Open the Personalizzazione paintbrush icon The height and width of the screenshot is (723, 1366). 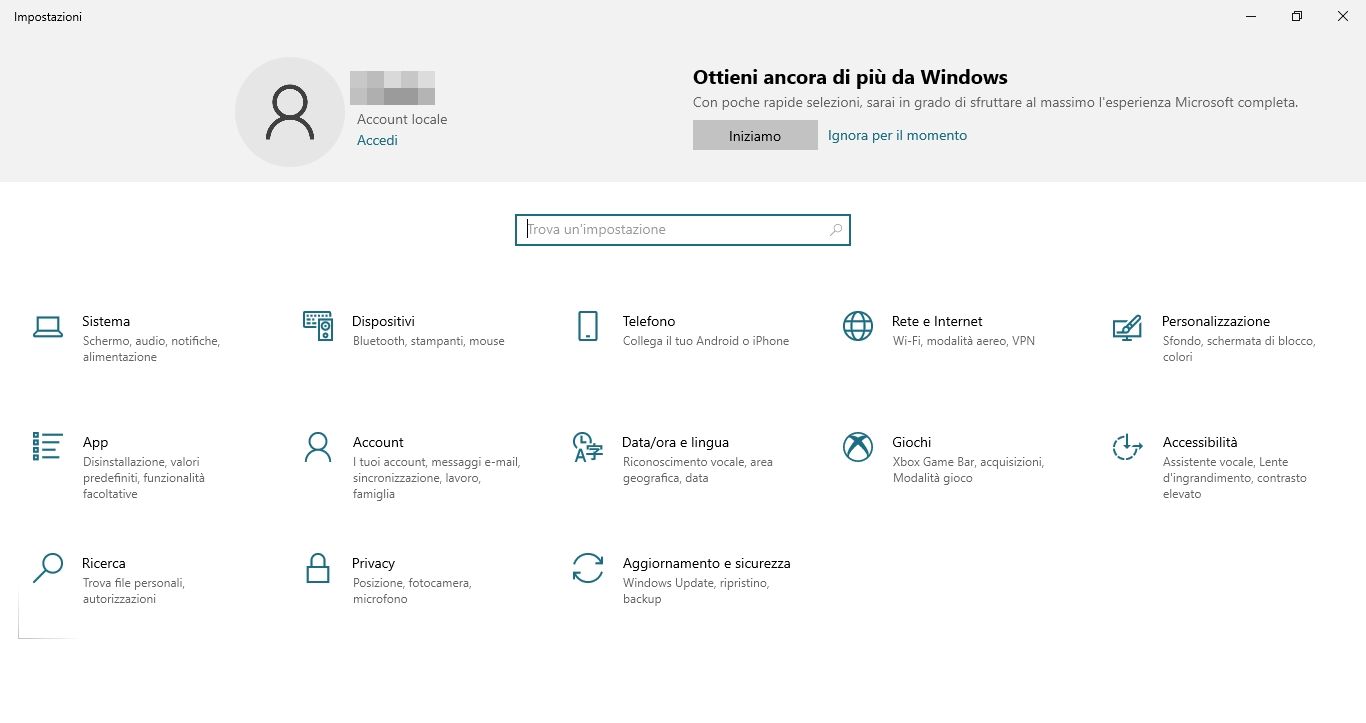pyautogui.click(x=1127, y=327)
